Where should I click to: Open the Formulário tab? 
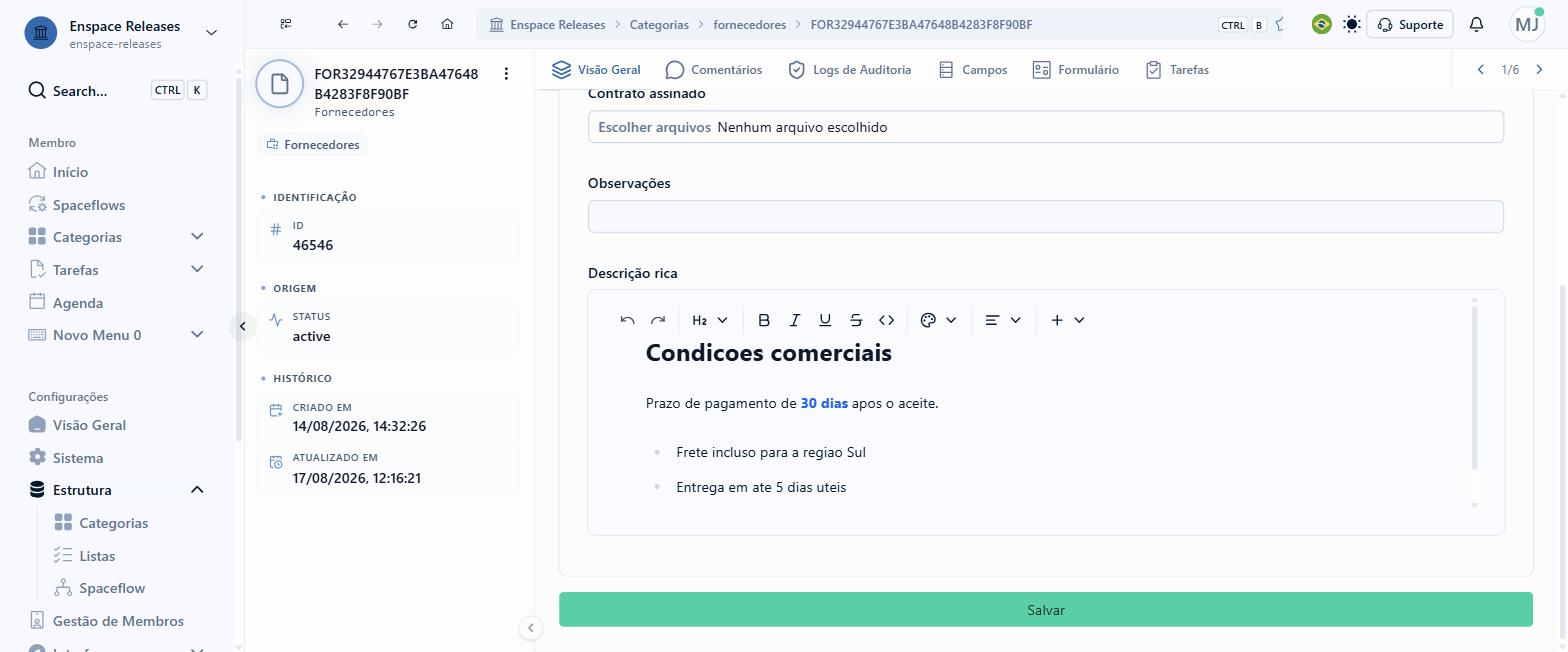coord(1075,70)
